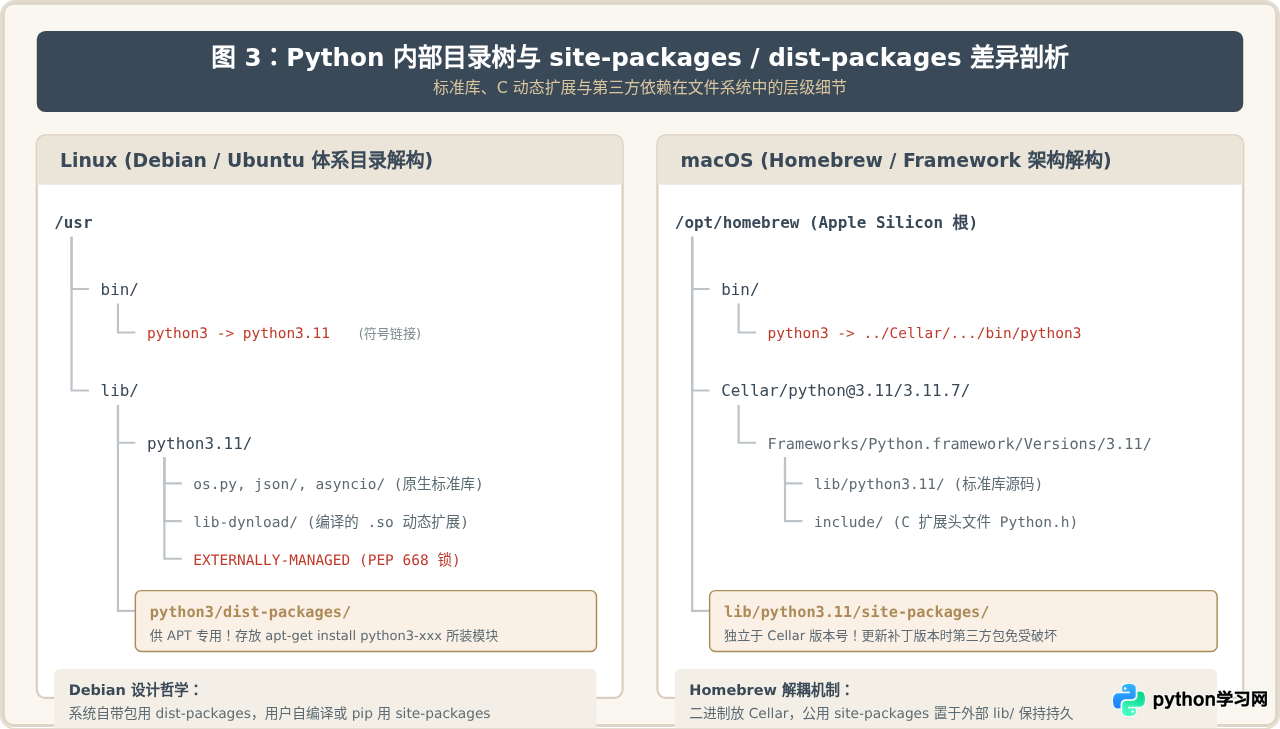This screenshot has width=1280, height=729.
Task: Select the "lib/python3.11/site-packages/" label
Action: click(x=856, y=612)
